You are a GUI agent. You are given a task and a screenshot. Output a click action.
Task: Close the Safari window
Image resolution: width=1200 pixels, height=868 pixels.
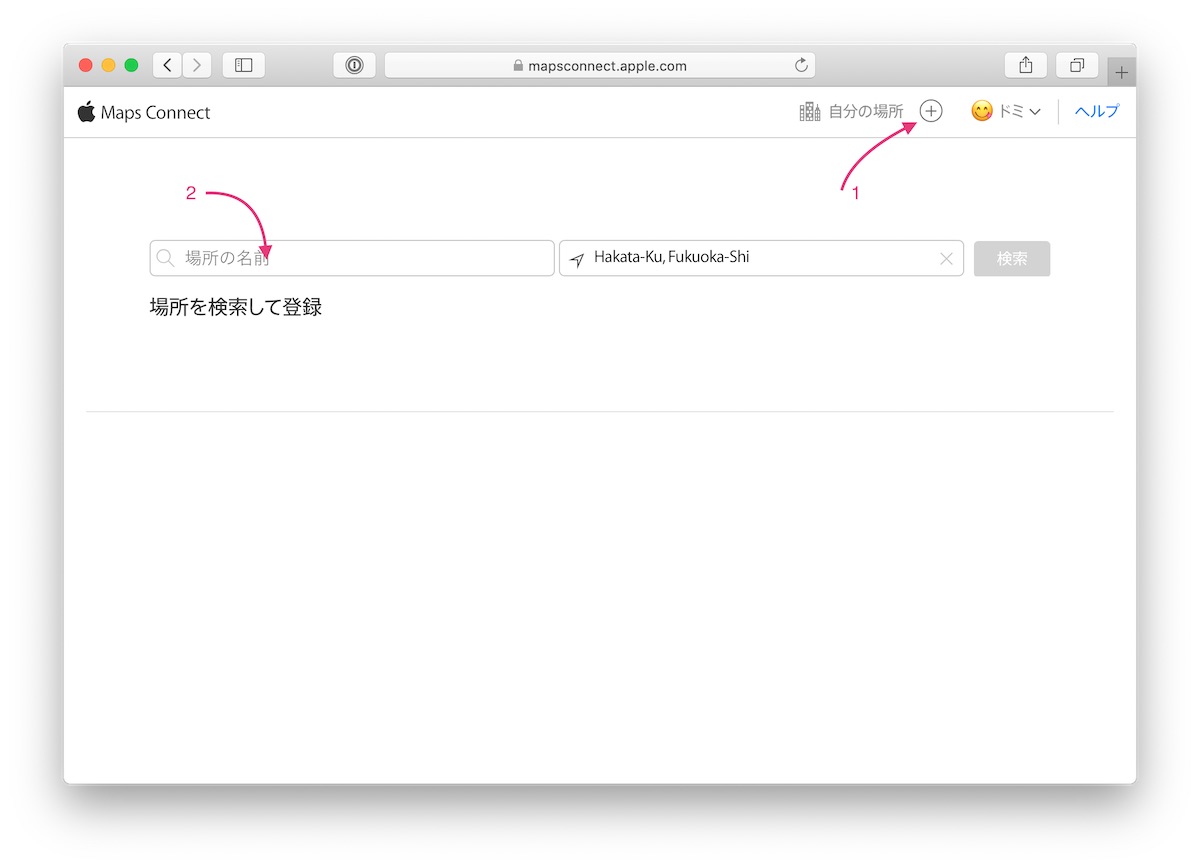[x=86, y=65]
